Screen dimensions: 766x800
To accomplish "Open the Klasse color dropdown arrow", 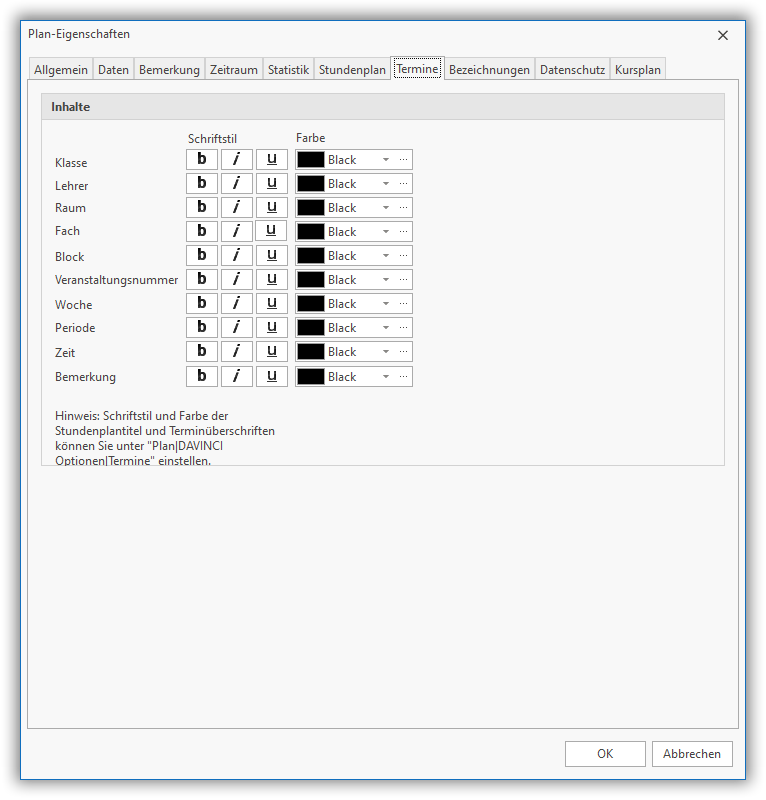I will (385, 160).
